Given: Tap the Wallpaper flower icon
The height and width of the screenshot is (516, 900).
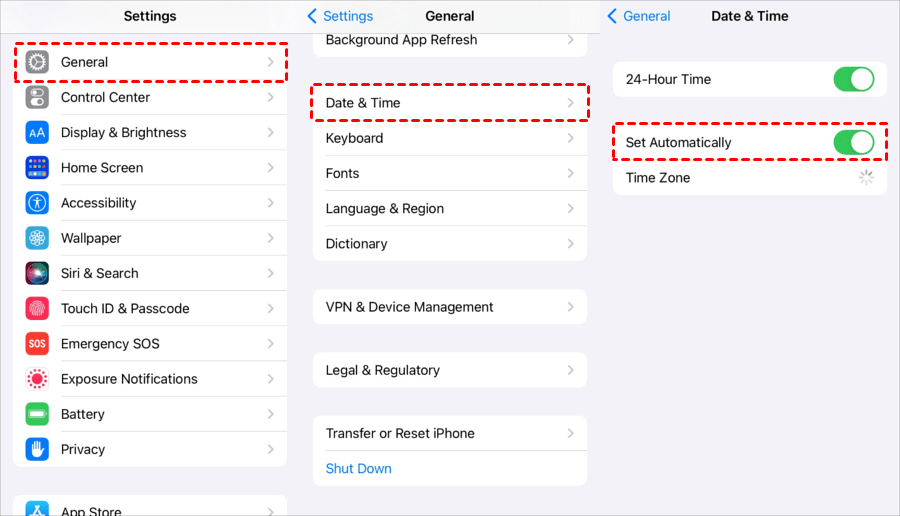Looking at the screenshot, I should (37, 238).
